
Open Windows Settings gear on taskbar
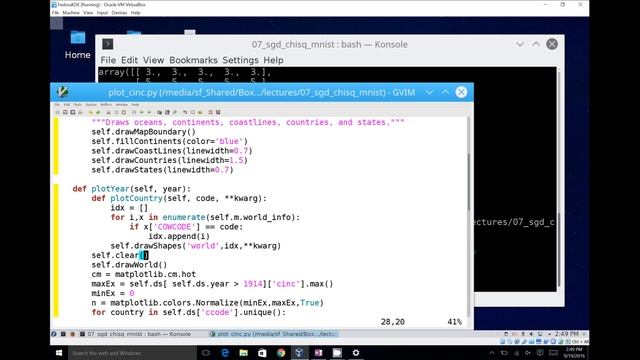pyautogui.click(x=356, y=353)
